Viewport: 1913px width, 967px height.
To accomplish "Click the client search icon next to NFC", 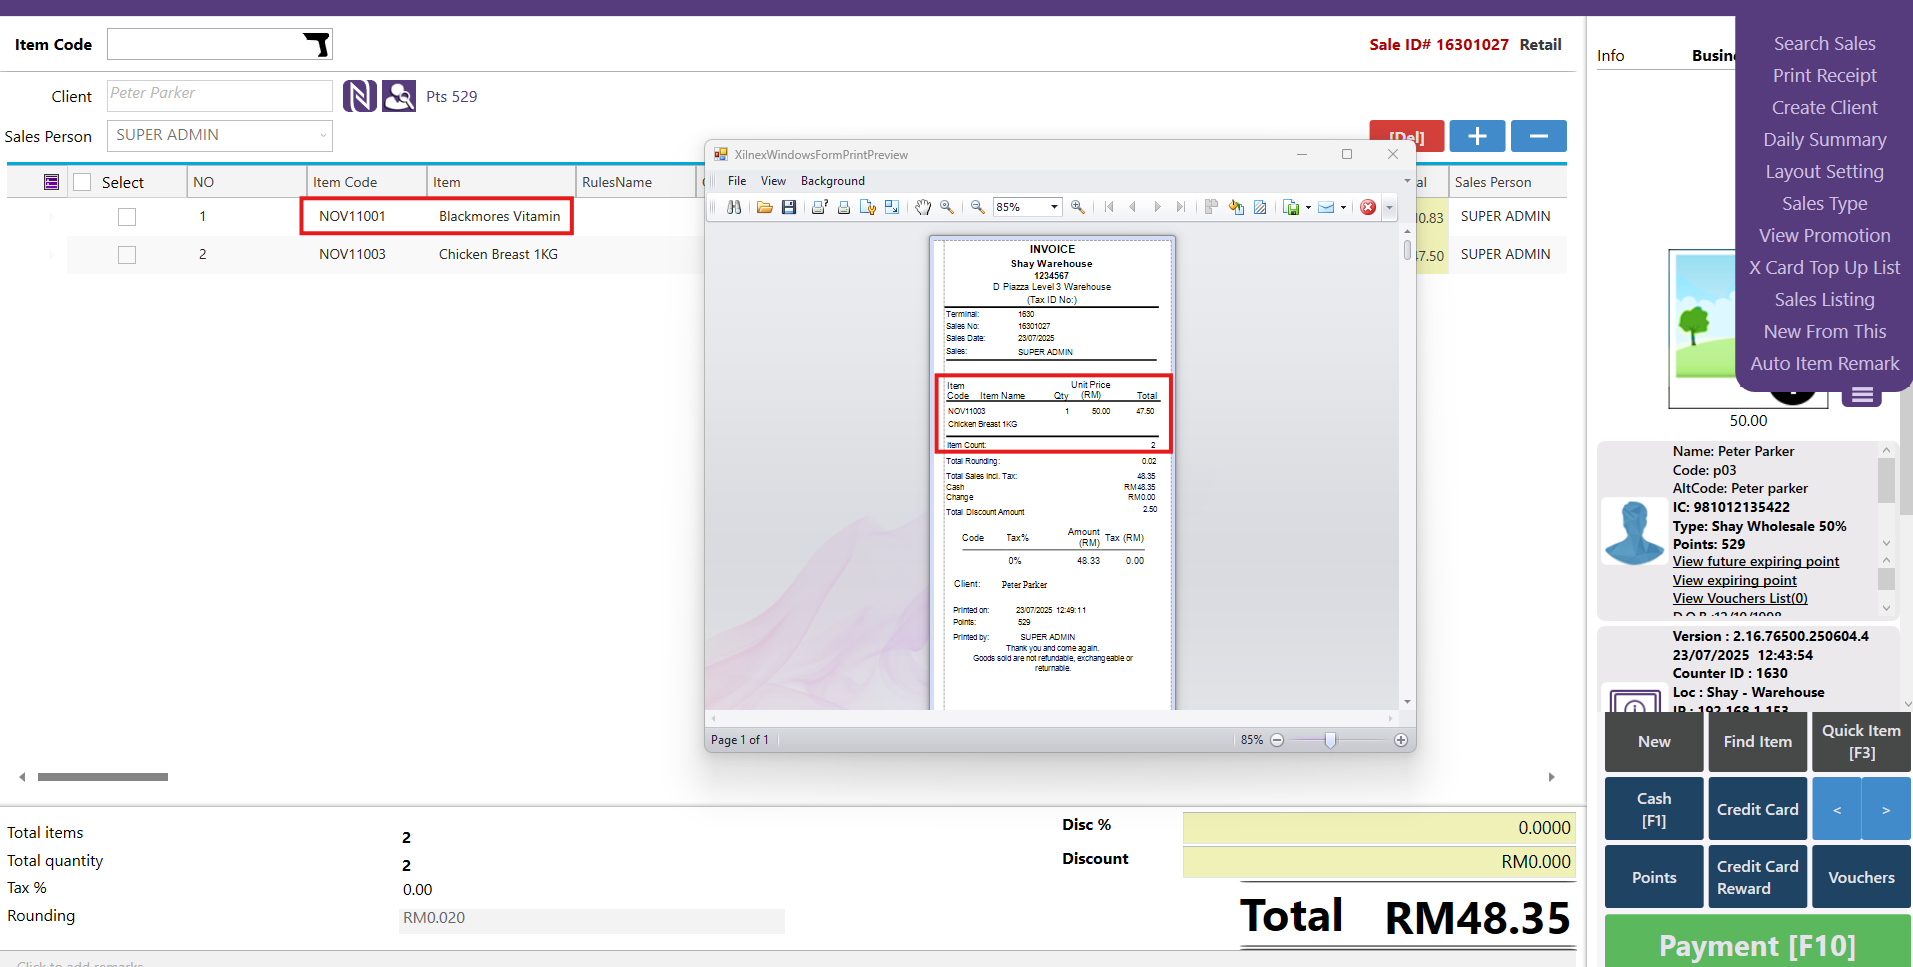I will click(399, 96).
